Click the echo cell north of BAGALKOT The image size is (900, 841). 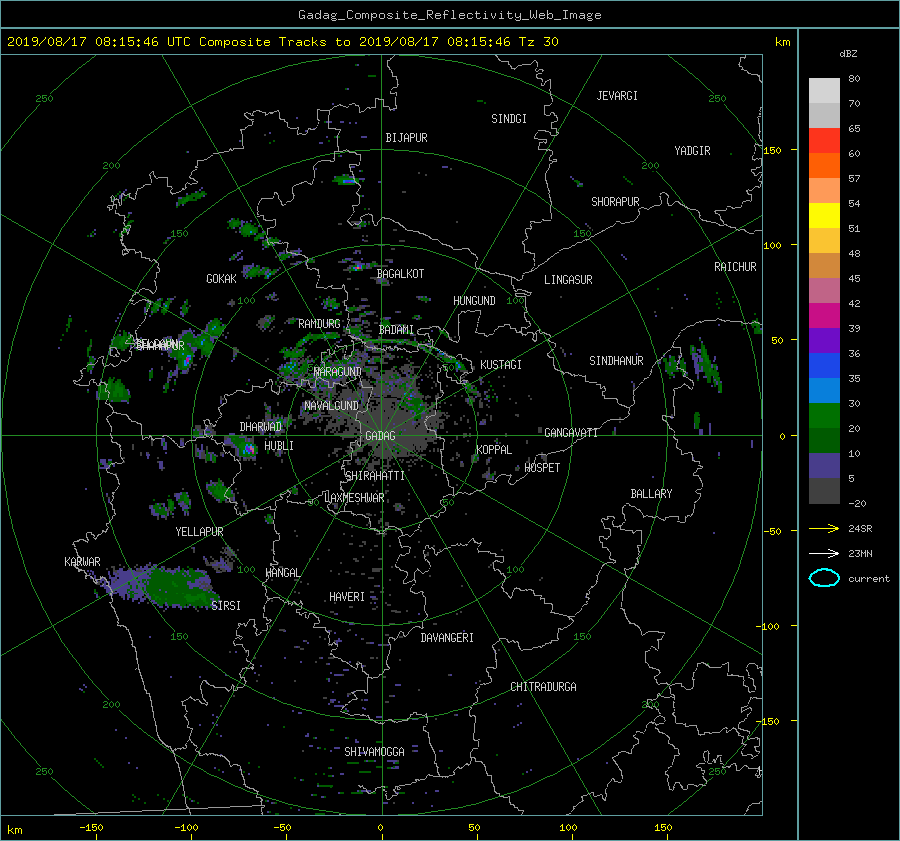[x=358, y=266]
